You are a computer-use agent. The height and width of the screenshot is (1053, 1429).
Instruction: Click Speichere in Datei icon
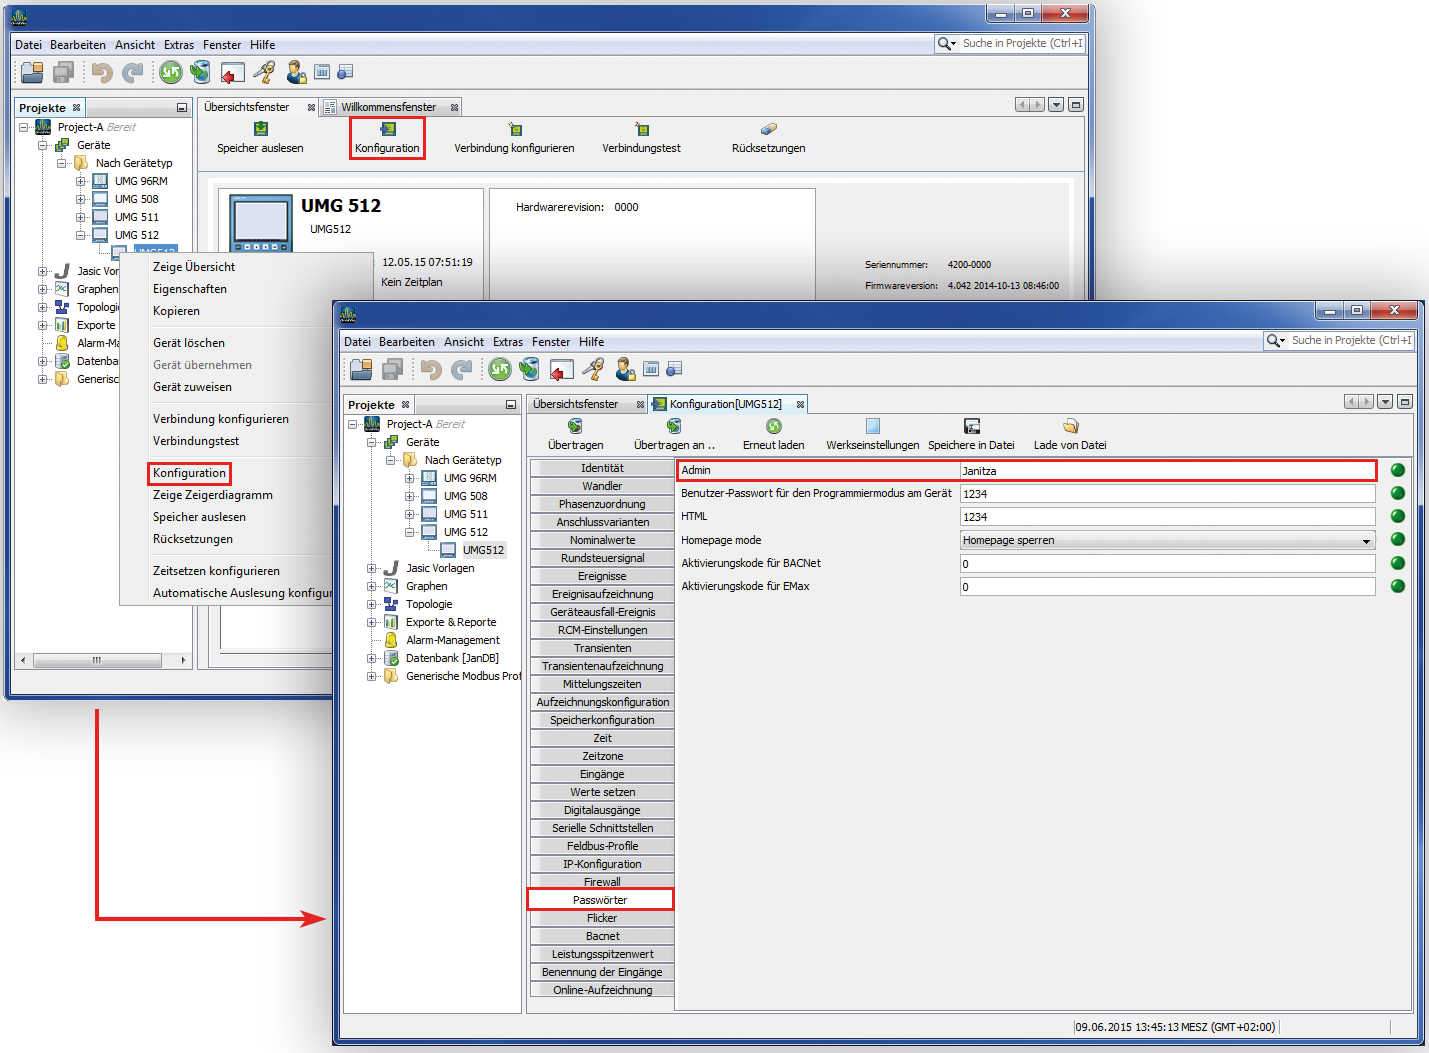[971, 427]
